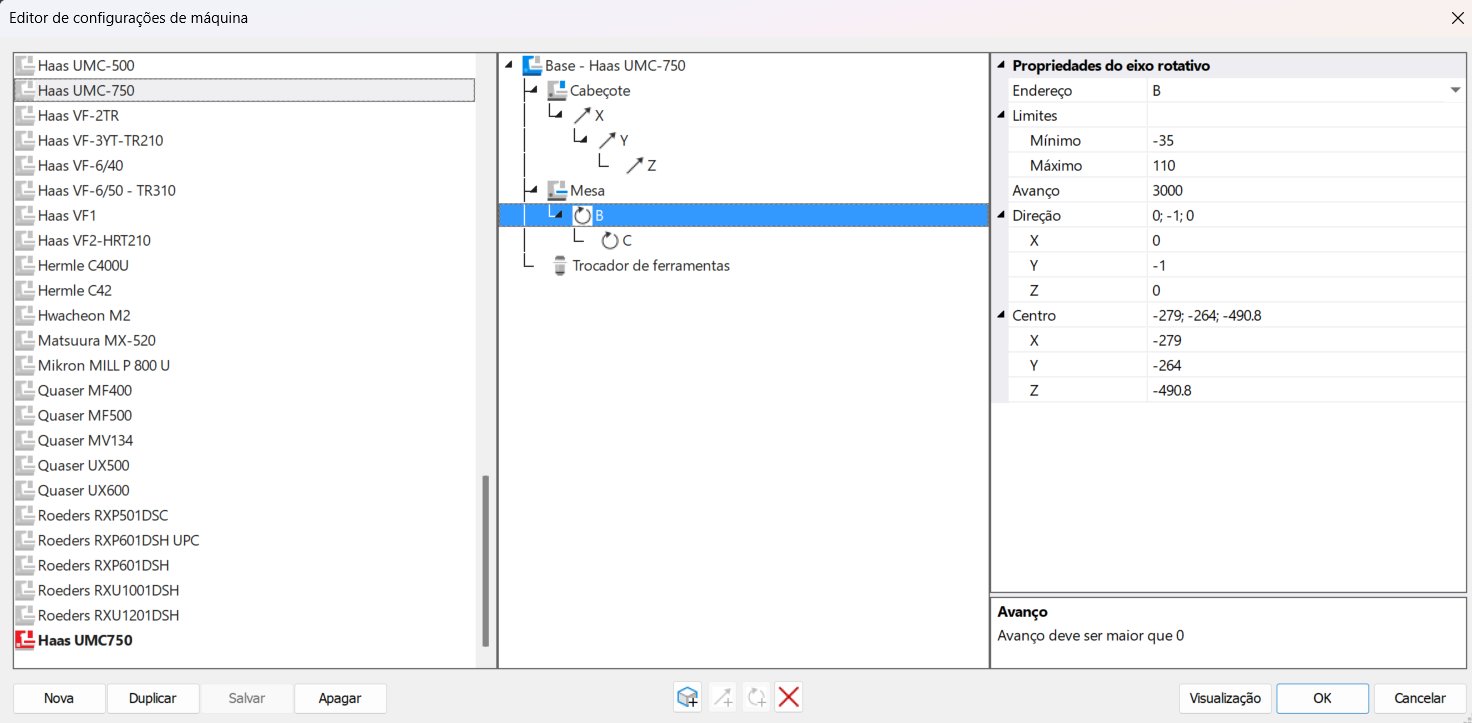The width and height of the screenshot is (1472, 723).
Task: Click the machine icon beside Haas VF1
Action: click(x=25, y=215)
